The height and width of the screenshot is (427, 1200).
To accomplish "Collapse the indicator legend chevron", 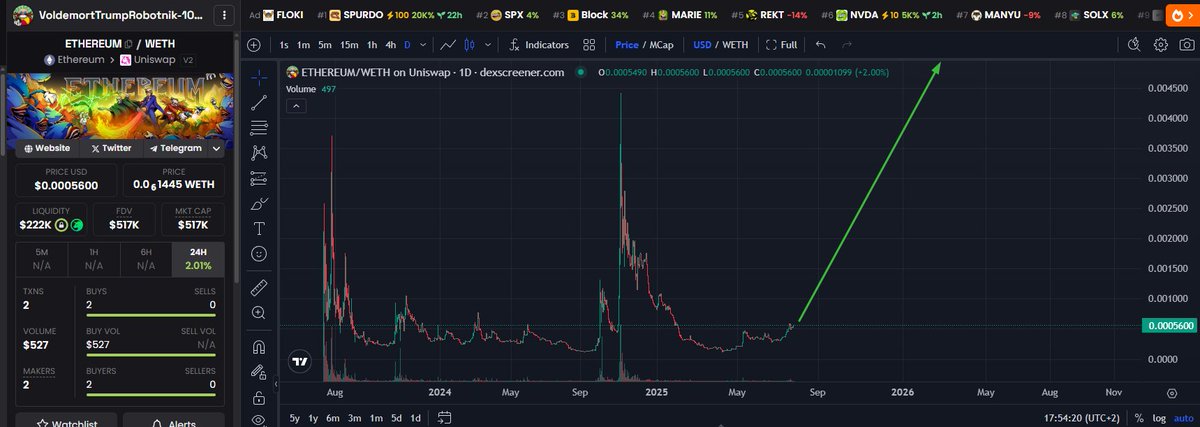I will tap(297, 107).
